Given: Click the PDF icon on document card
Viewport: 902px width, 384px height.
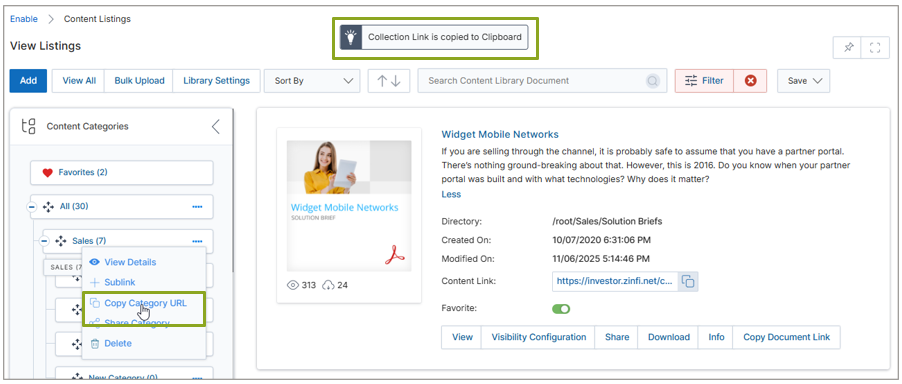Looking at the screenshot, I should 395,255.
